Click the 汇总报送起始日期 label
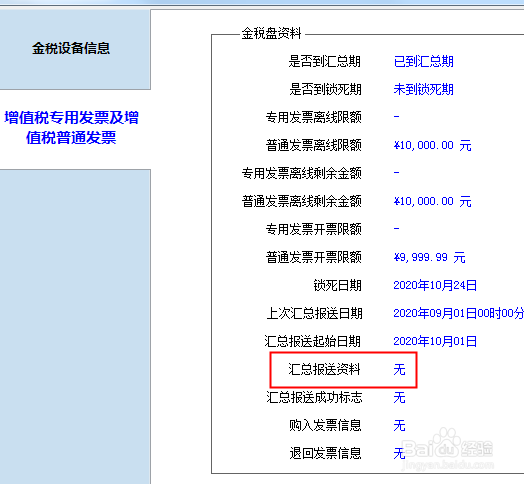 click(x=312, y=342)
